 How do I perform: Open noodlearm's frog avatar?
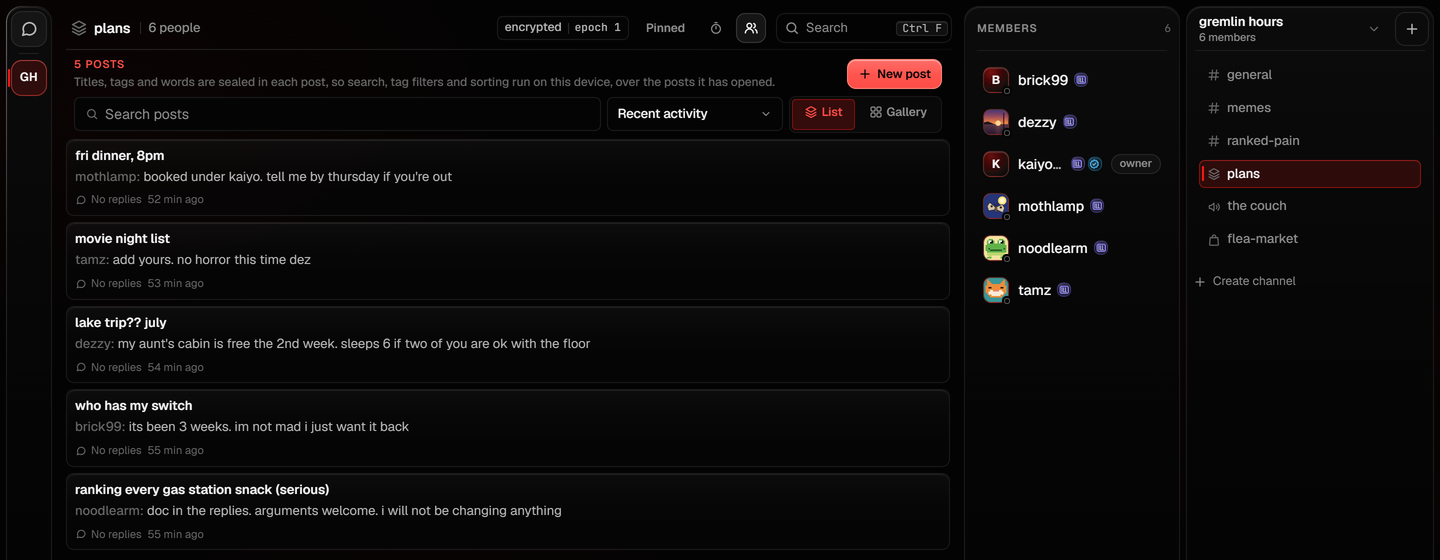(995, 248)
